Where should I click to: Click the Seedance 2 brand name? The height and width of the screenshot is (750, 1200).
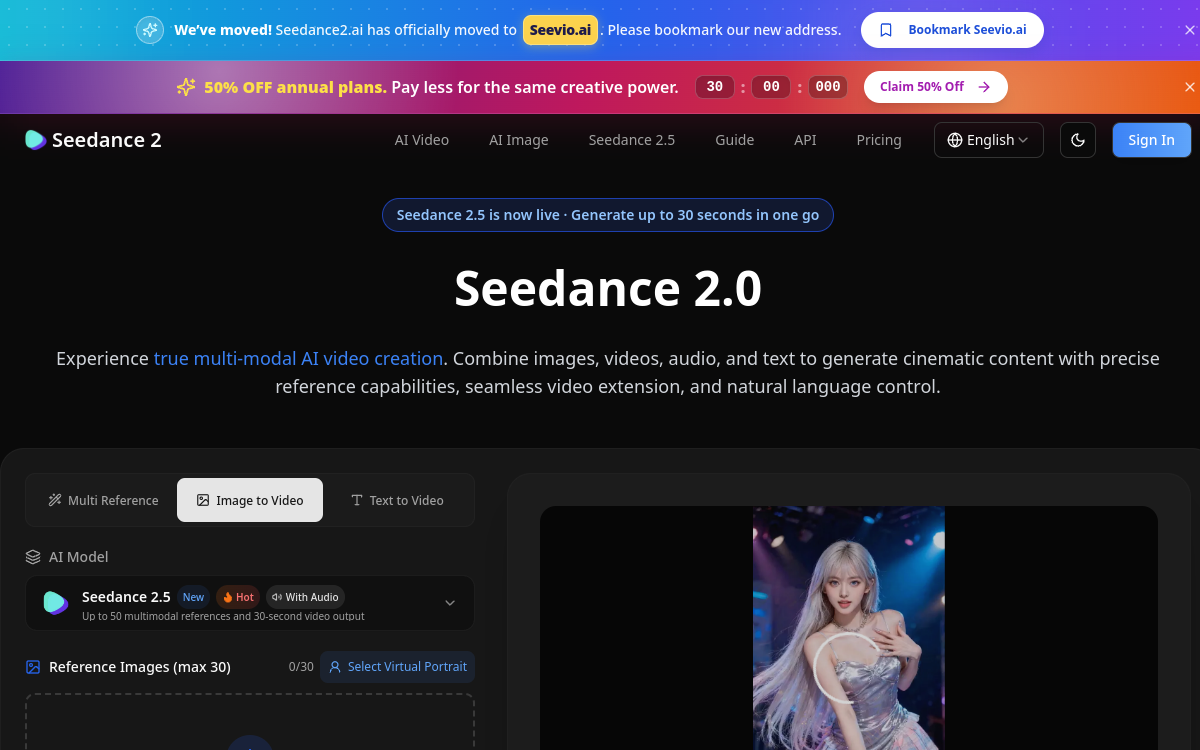[x=107, y=140]
